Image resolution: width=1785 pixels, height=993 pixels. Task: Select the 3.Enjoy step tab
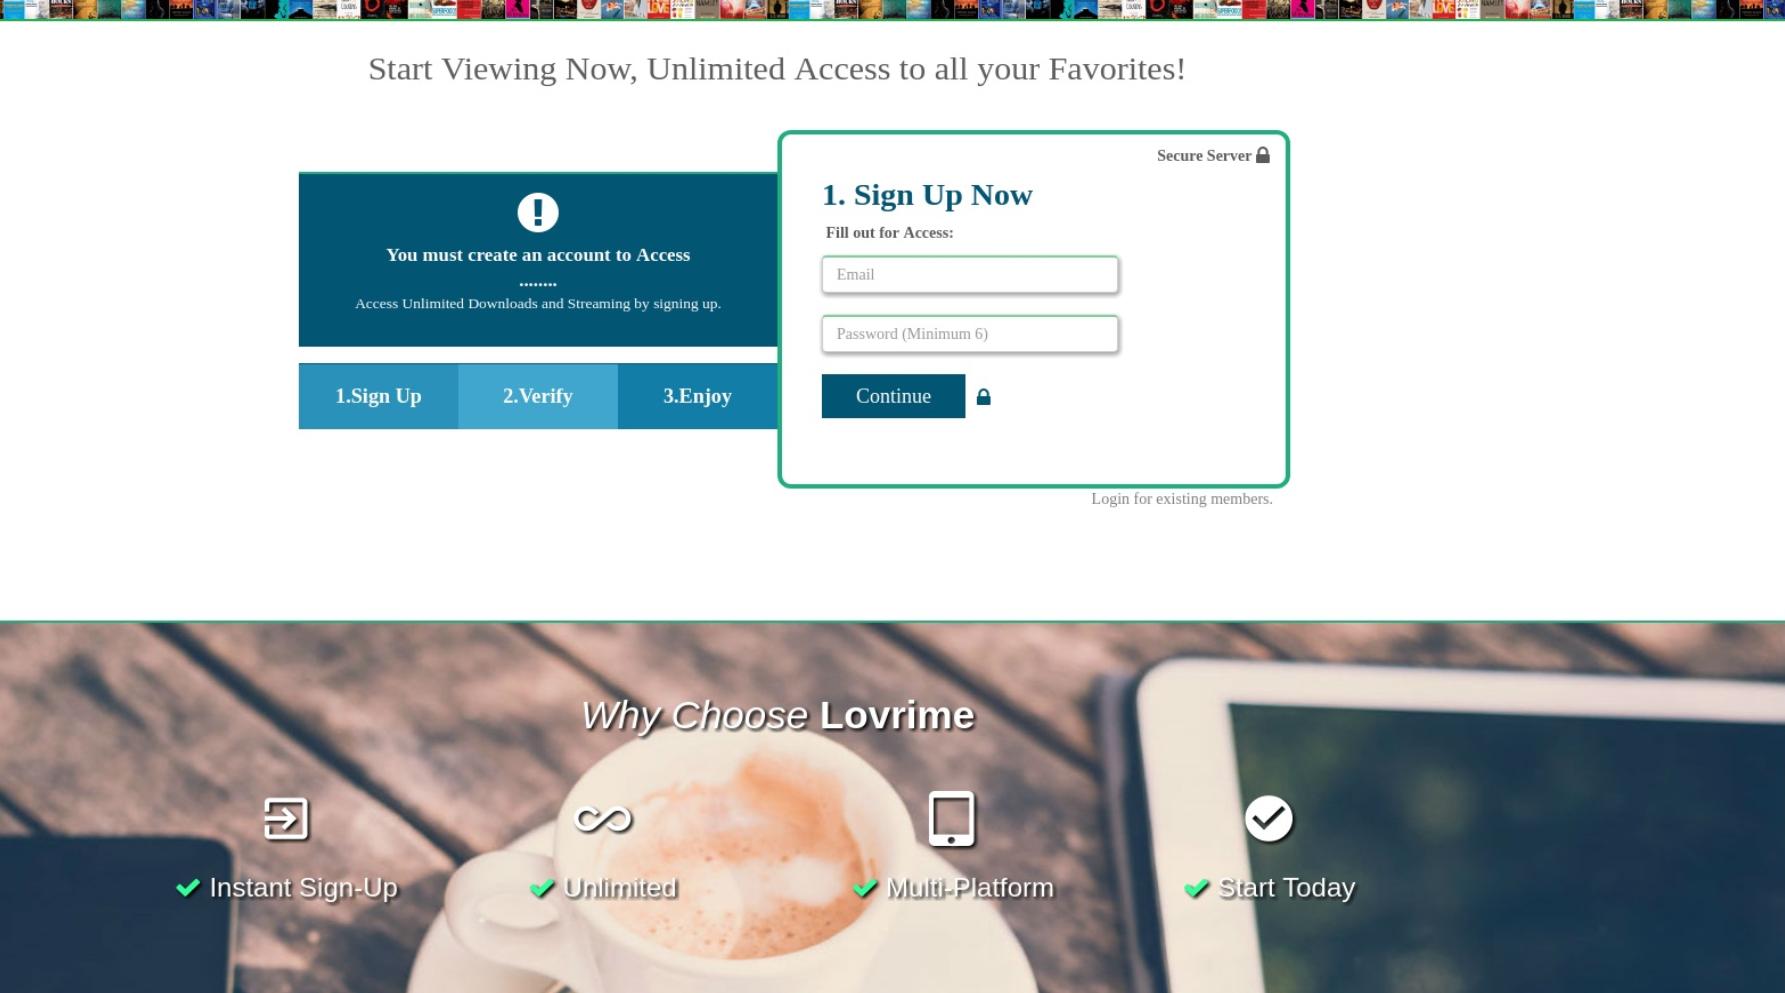coord(698,396)
